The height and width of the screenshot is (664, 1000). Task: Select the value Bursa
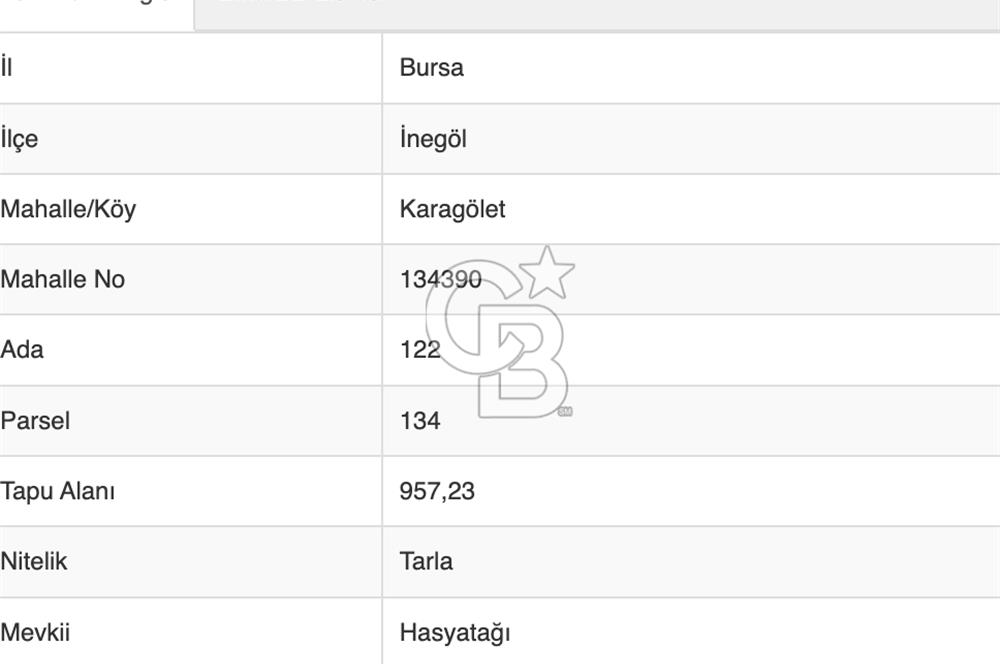click(430, 68)
